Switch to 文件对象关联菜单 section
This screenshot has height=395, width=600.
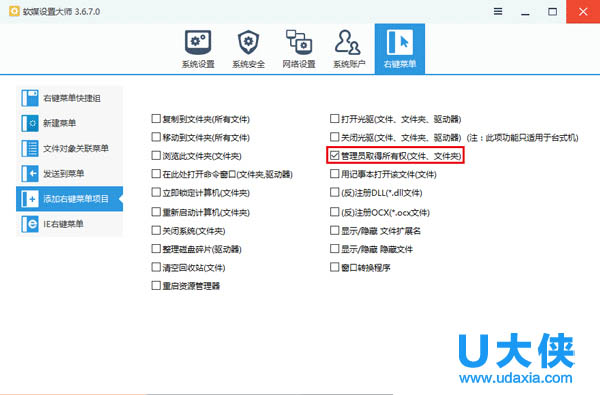[69, 149]
